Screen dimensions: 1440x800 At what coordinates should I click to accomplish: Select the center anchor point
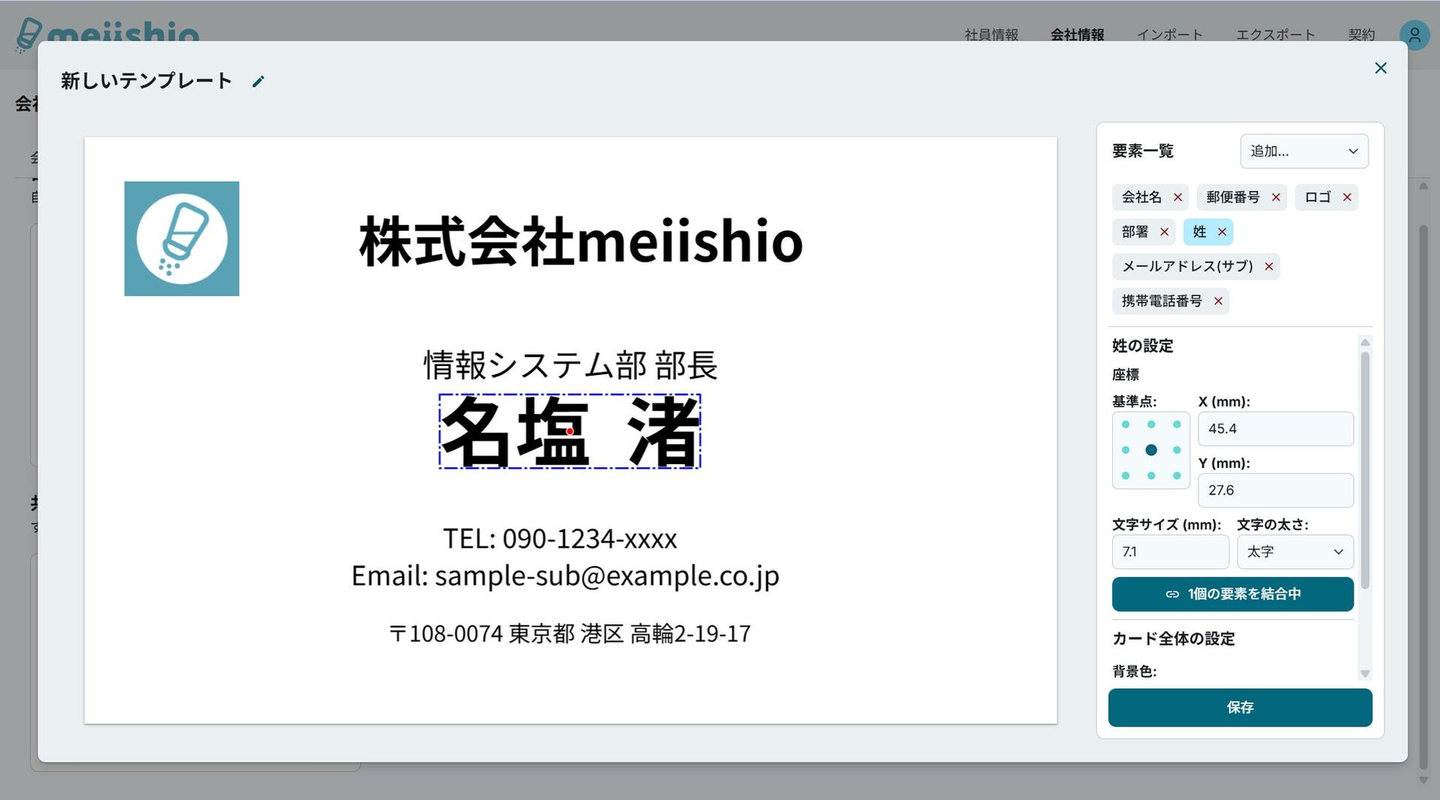click(1151, 450)
